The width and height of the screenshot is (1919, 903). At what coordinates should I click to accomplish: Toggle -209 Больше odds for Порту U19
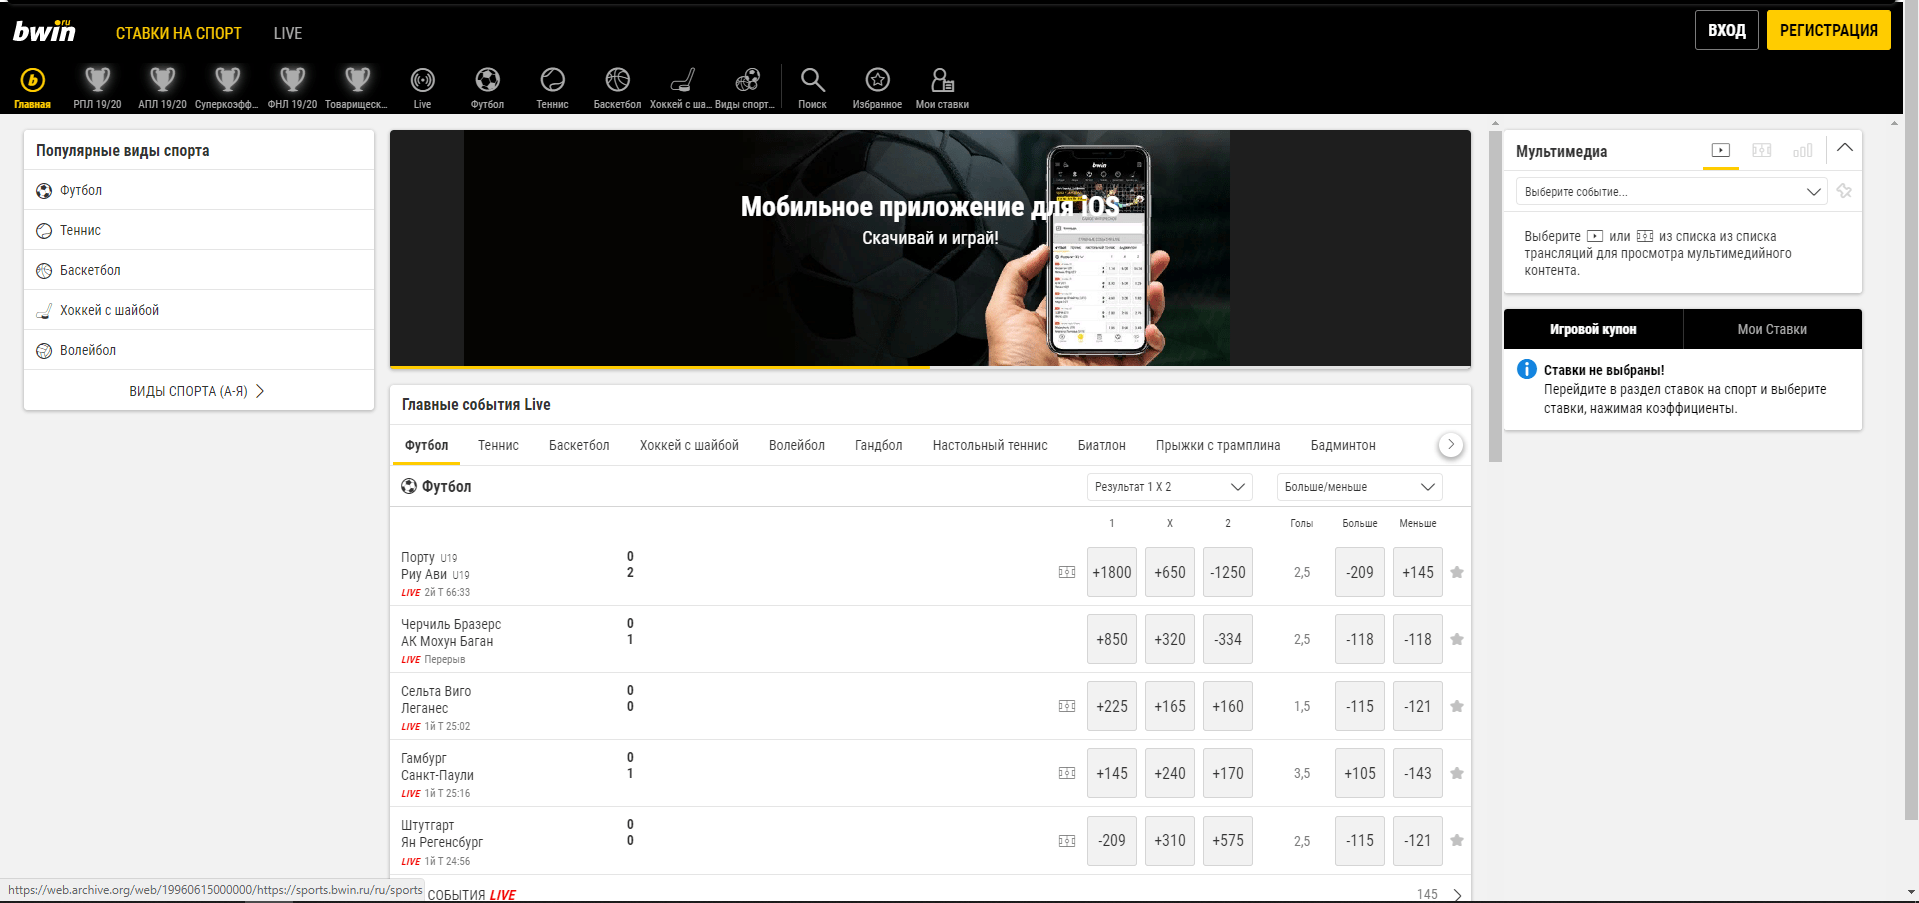click(x=1360, y=572)
